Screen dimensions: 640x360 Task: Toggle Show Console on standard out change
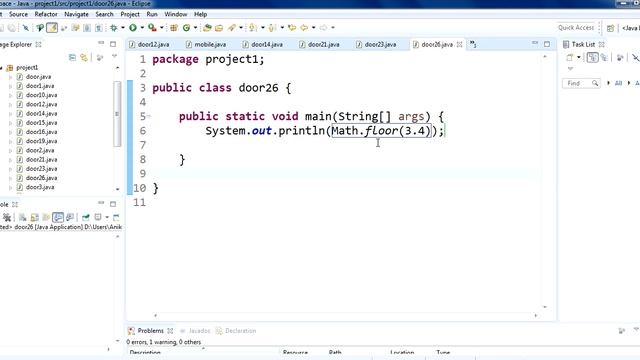[58, 217]
